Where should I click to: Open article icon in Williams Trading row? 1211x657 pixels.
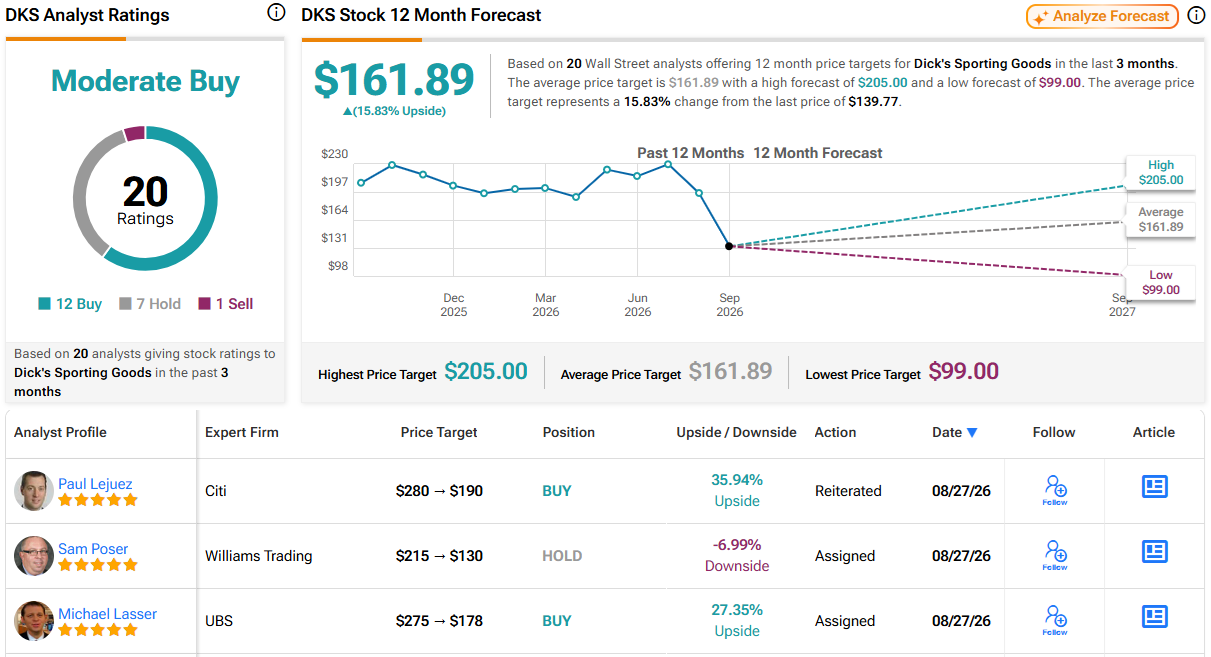[x=1154, y=552]
